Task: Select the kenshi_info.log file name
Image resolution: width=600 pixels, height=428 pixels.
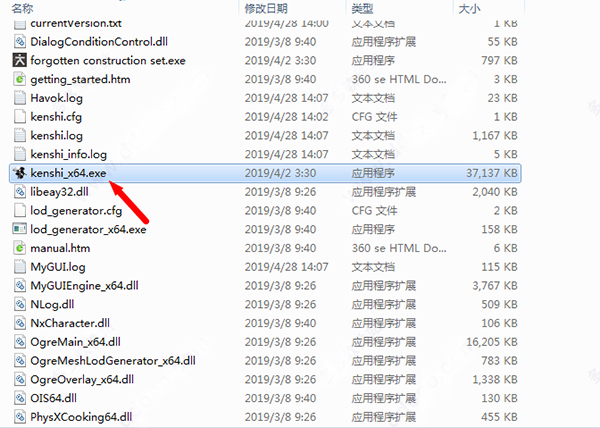Action: [x=68, y=154]
